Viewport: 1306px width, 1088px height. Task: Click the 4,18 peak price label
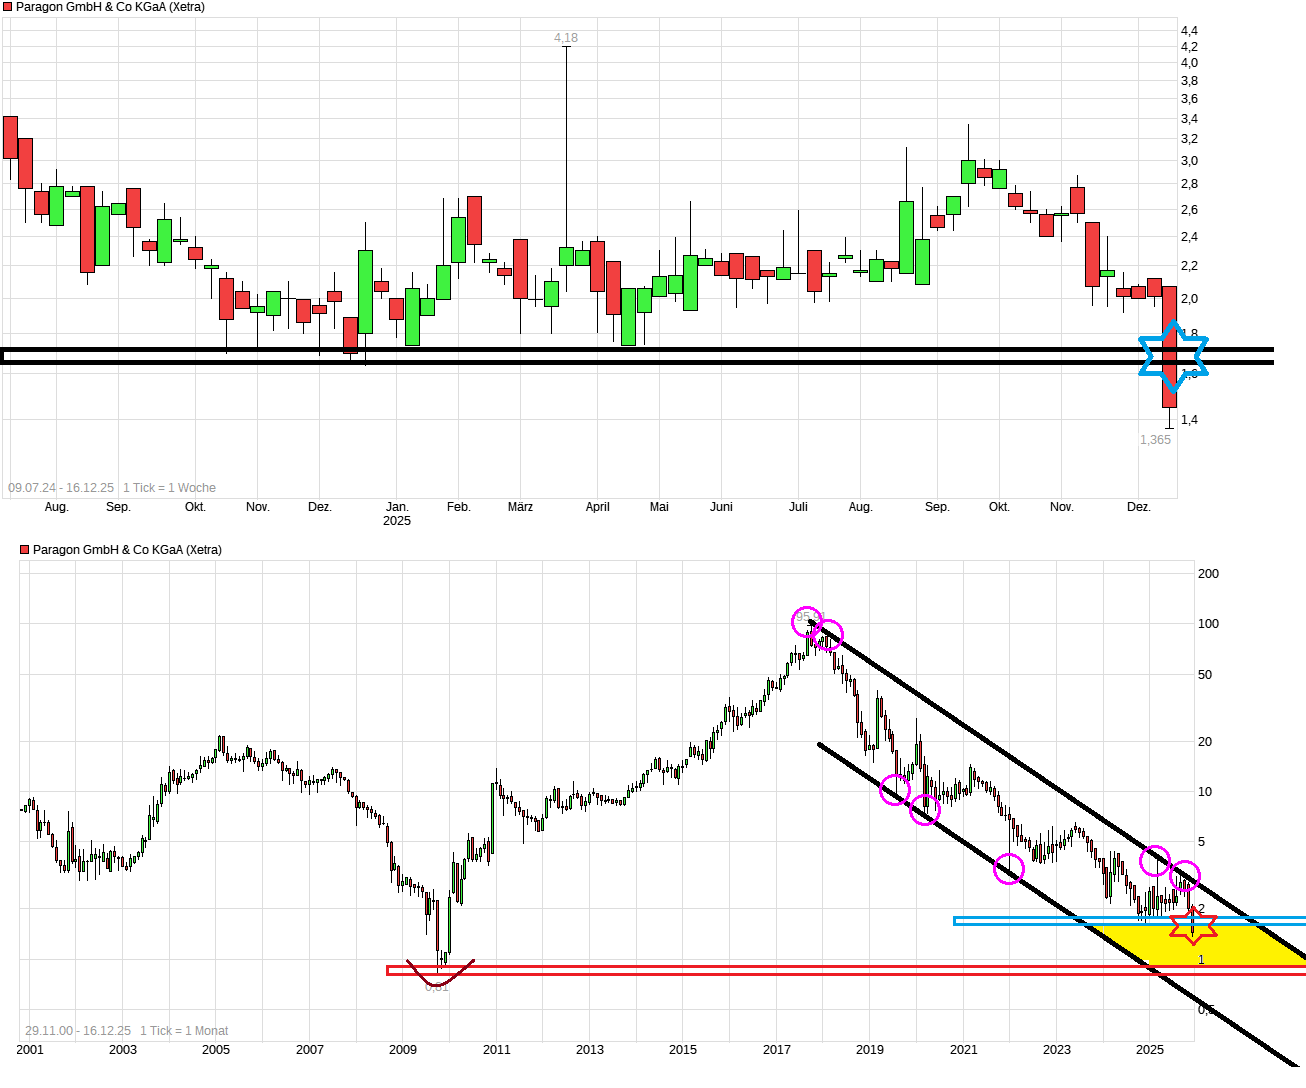pyautogui.click(x=566, y=37)
